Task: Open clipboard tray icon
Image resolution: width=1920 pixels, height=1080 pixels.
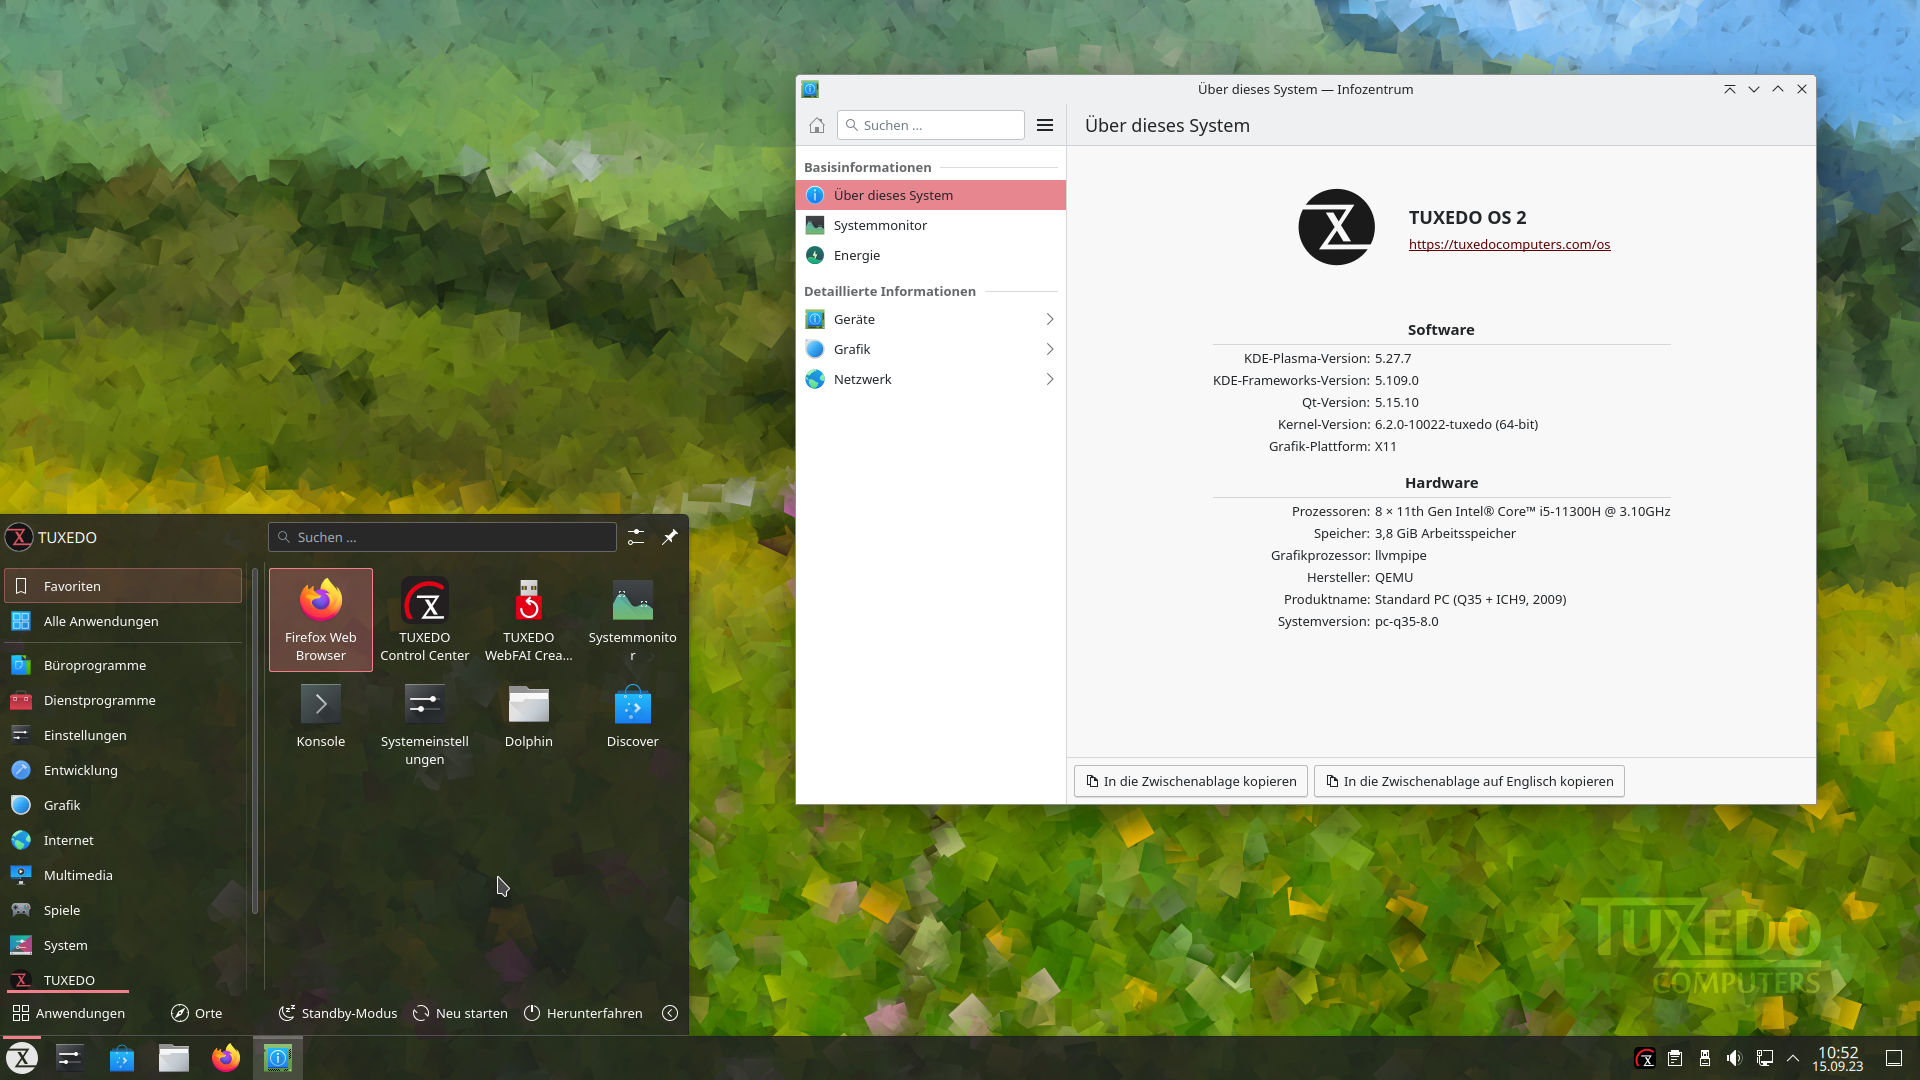Action: pyautogui.click(x=1675, y=1058)
